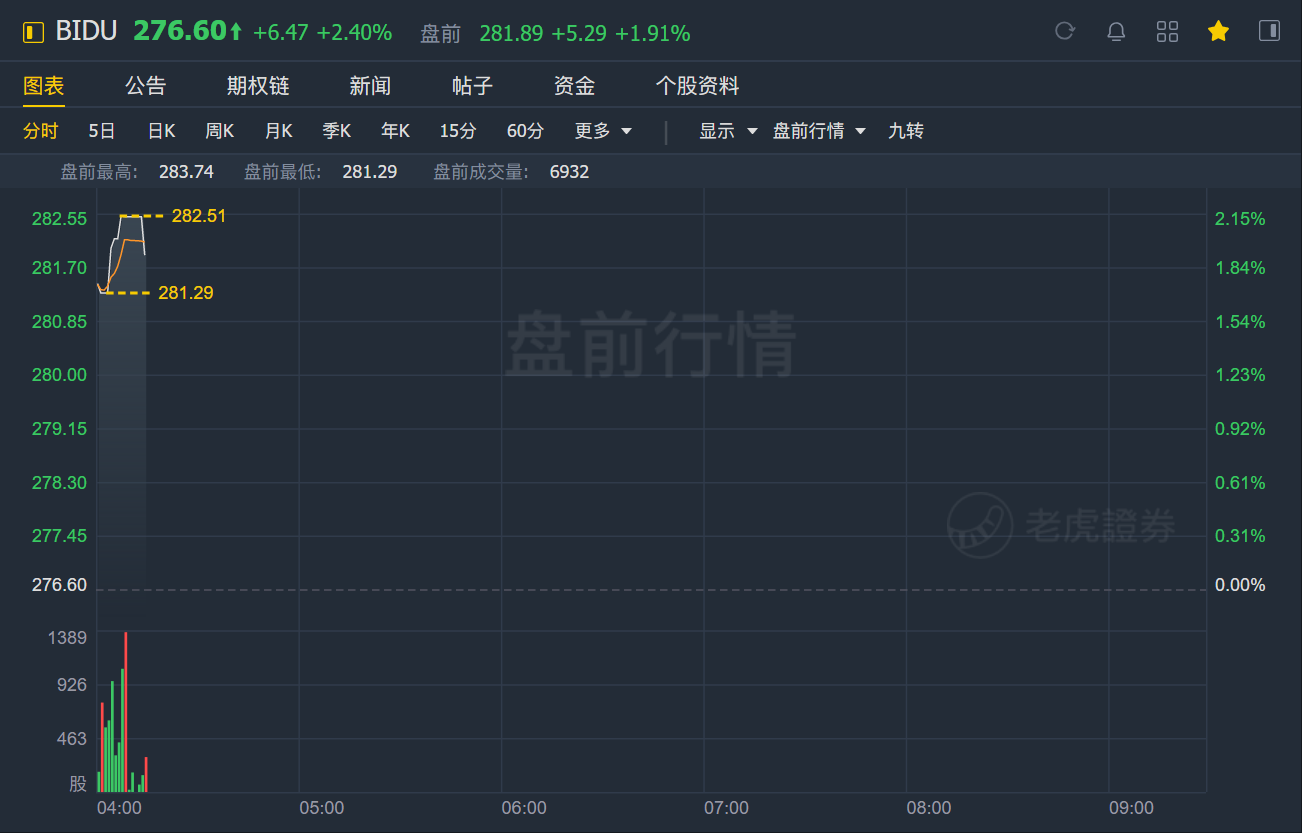Open the price alert bell icon
This screenshot has height=833, width=1302.
1116,31
